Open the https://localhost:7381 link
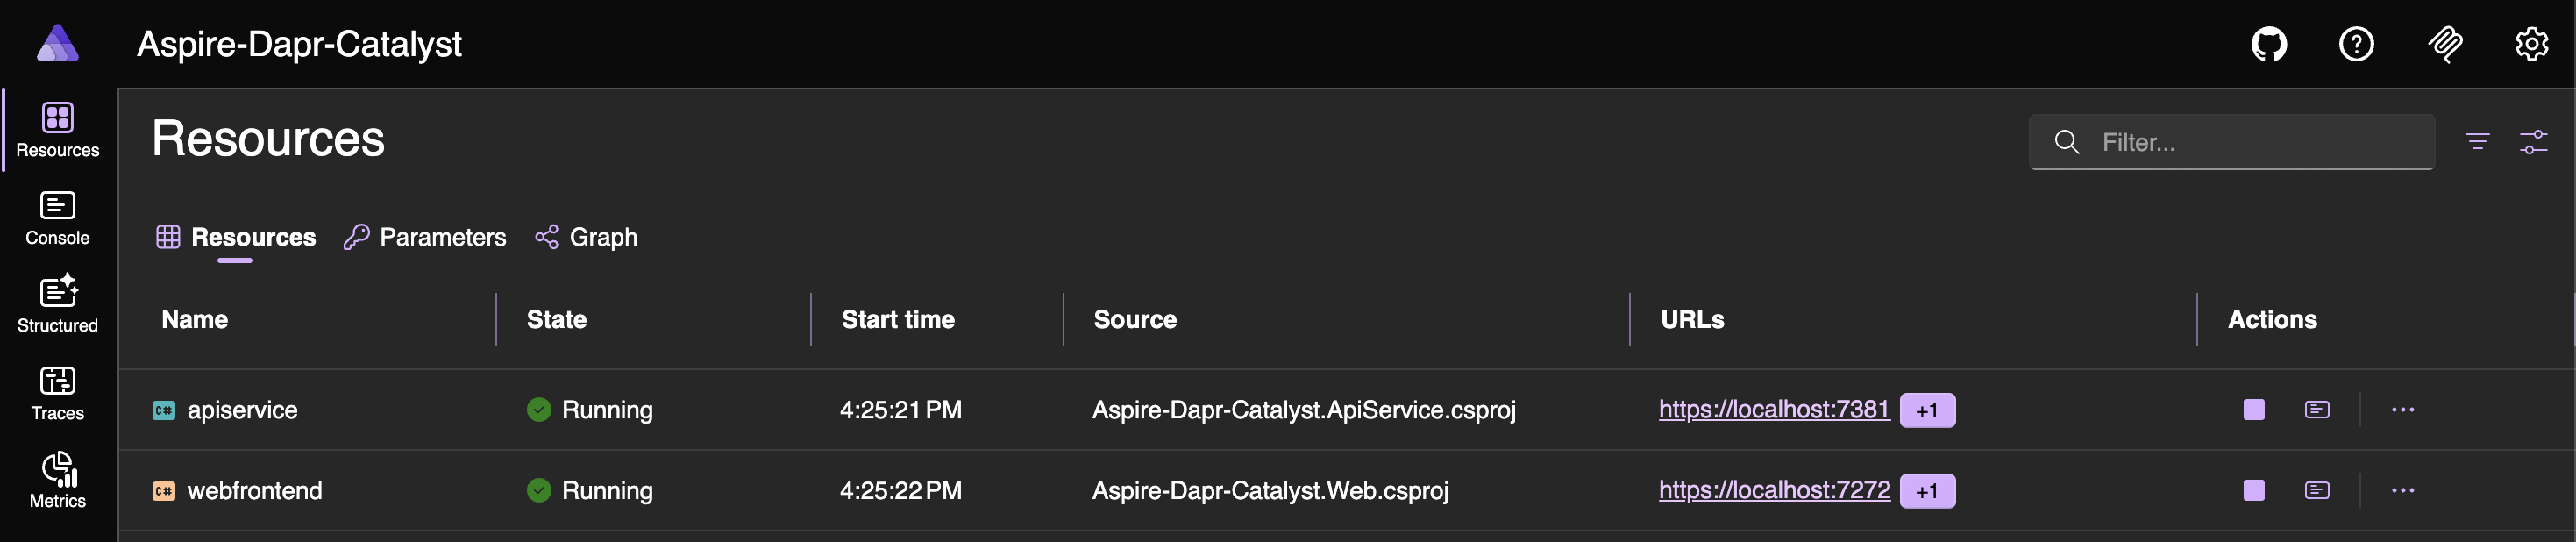The width and height of the screenshot is (2576, 542). pos(1773,409)
